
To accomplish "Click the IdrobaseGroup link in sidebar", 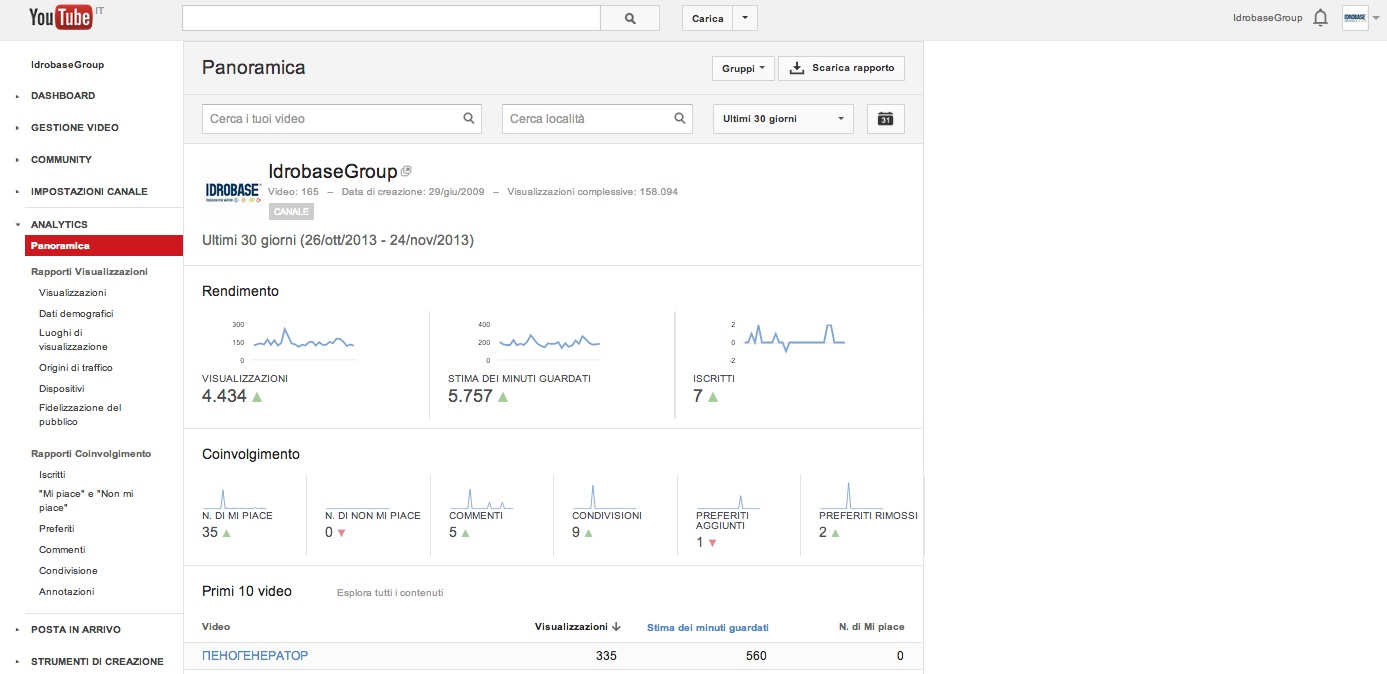I will (x=68, y=65).
